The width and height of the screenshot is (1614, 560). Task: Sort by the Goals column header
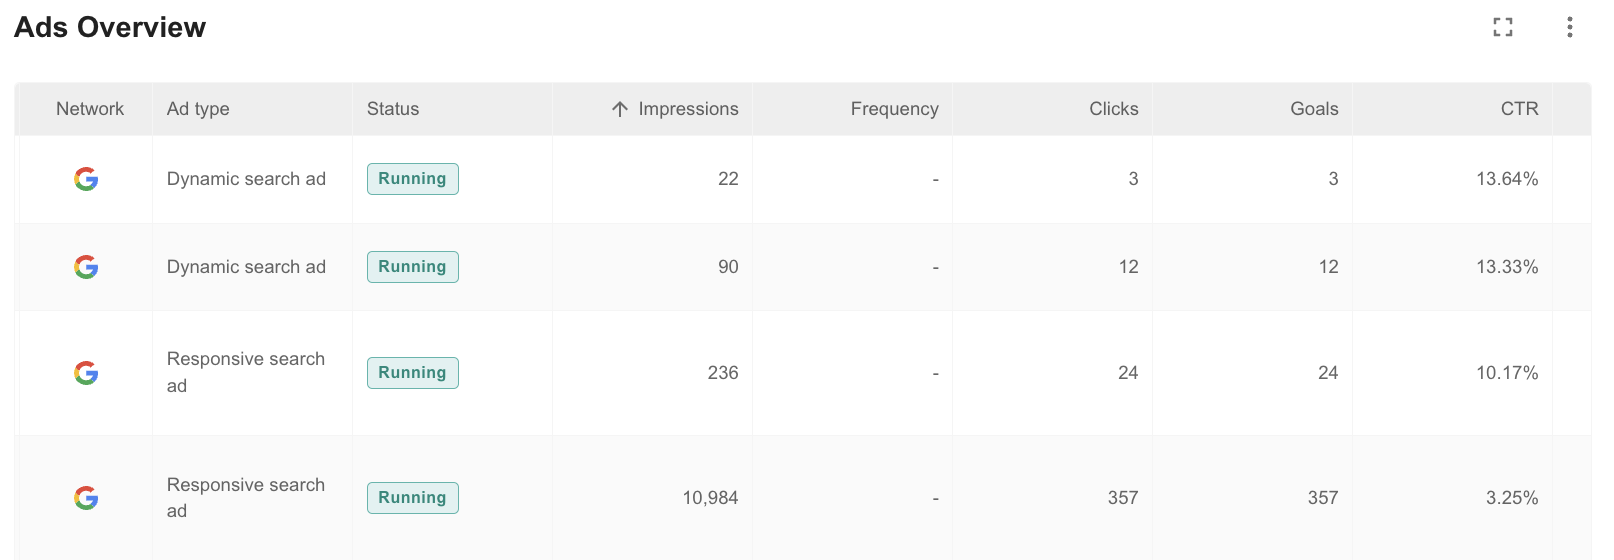pos(1314,109)
